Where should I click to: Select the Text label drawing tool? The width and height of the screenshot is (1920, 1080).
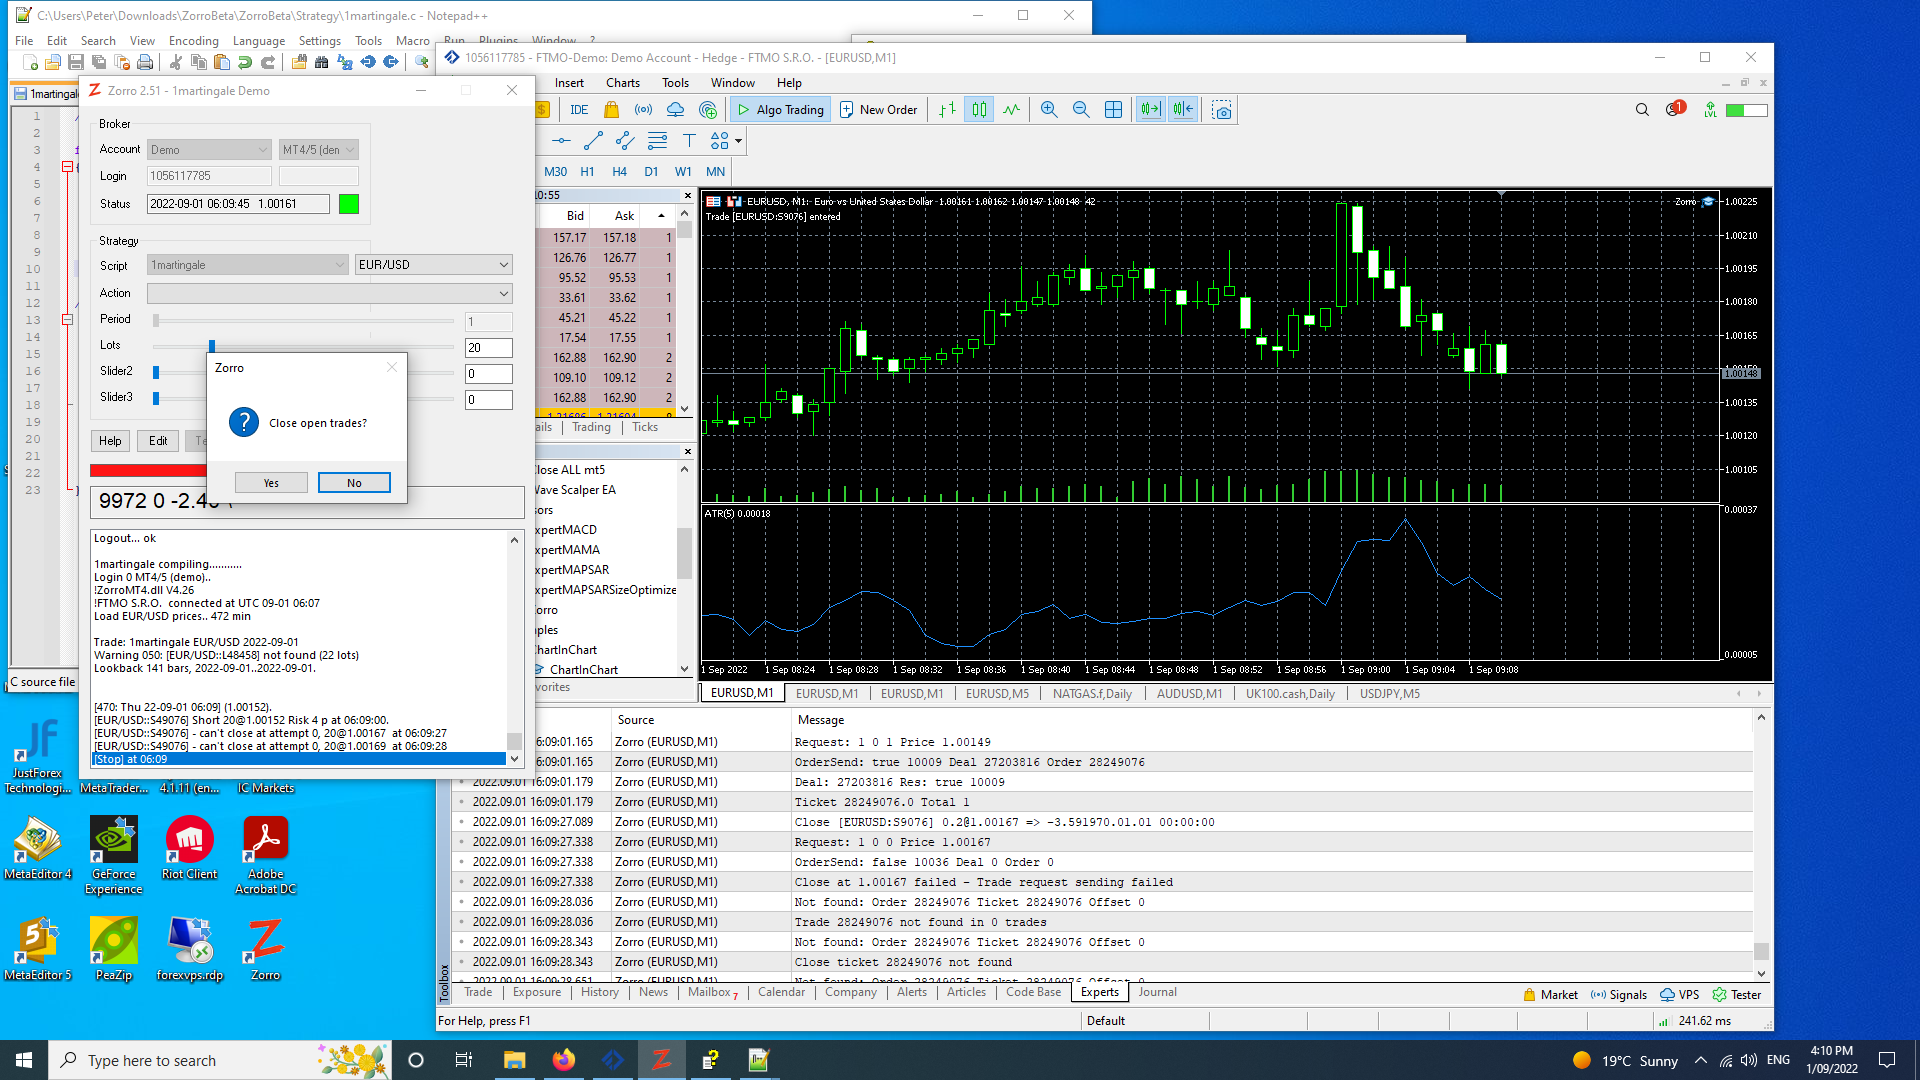689,141
